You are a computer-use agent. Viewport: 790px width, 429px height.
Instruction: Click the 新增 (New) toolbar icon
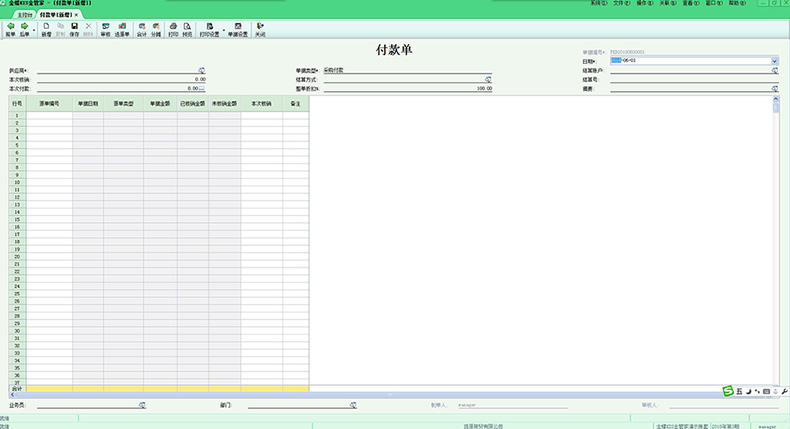(x=46, y=28)
